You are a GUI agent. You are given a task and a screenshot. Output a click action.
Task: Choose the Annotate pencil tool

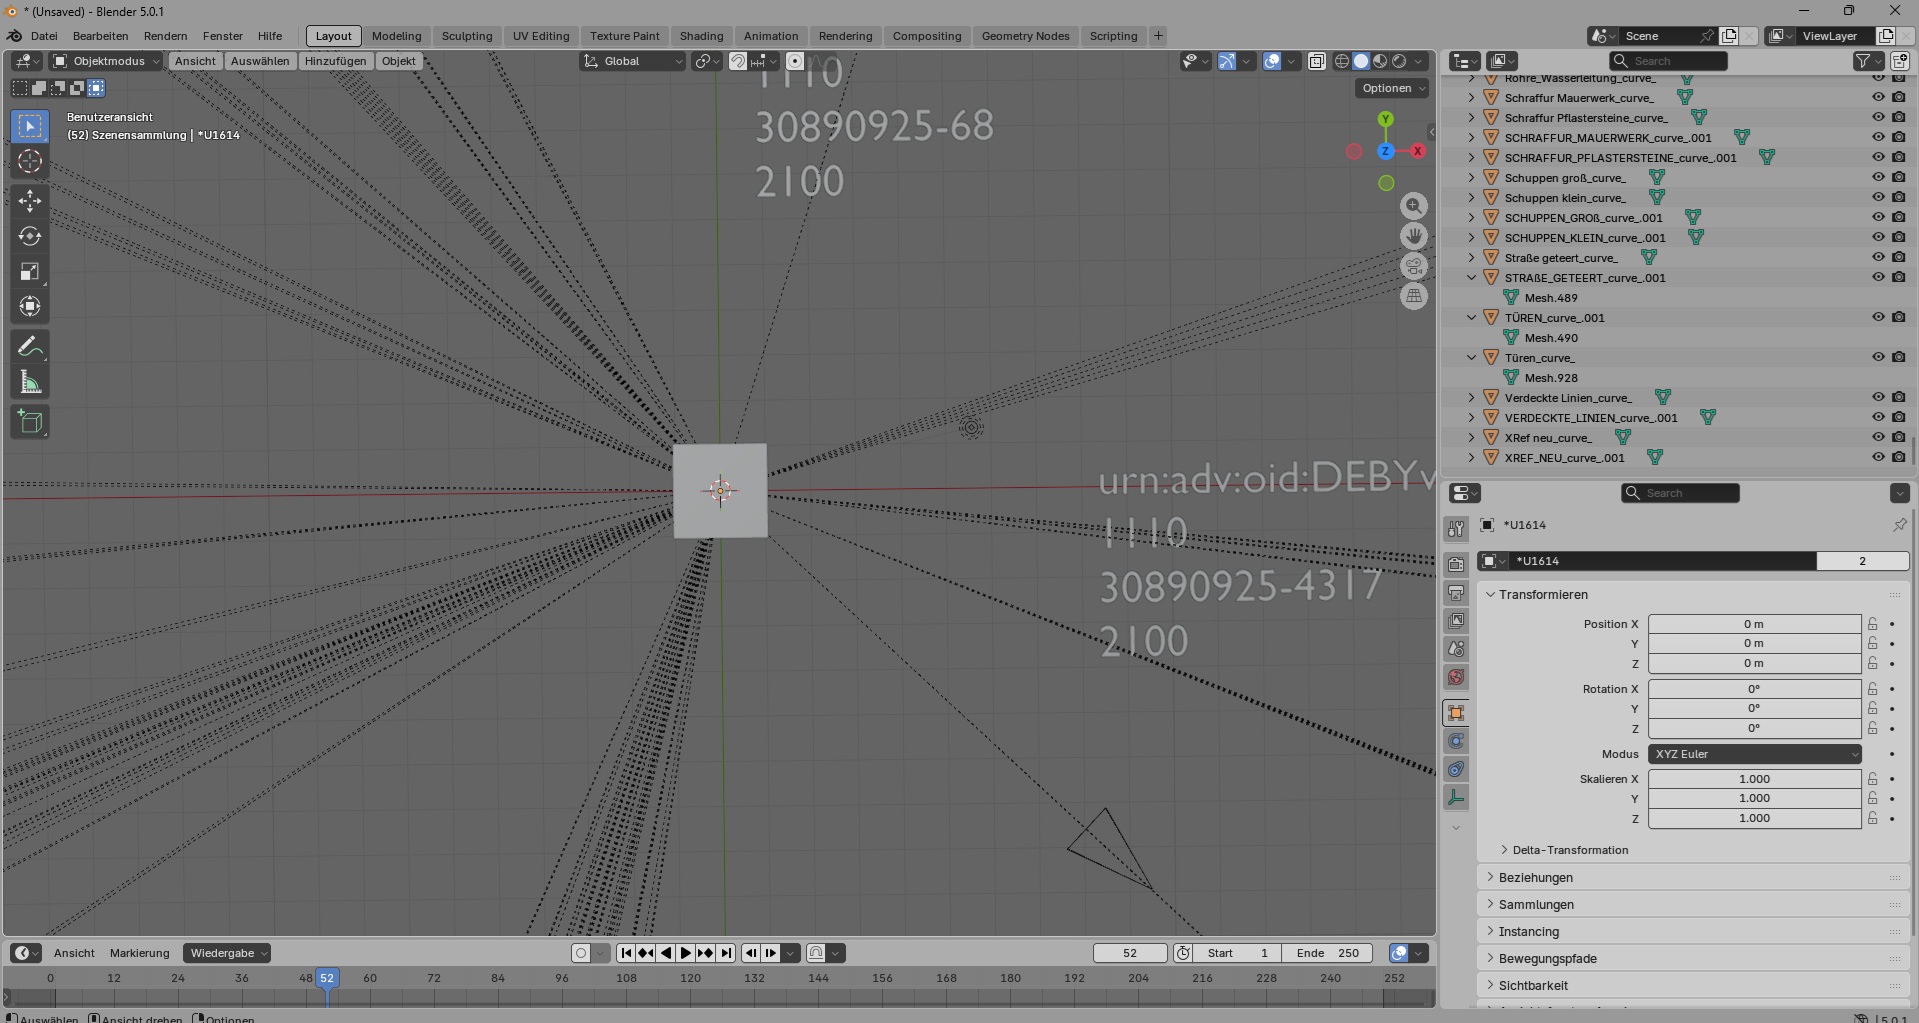coord(30,347)
